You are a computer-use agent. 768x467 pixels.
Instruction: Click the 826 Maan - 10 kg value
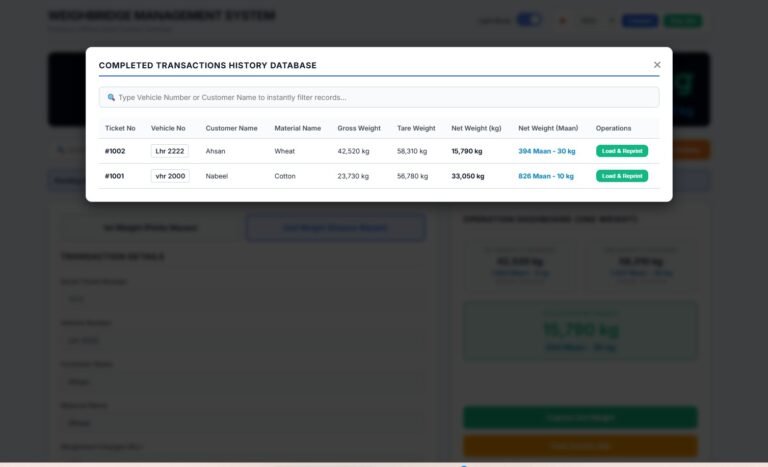(546, 176)
